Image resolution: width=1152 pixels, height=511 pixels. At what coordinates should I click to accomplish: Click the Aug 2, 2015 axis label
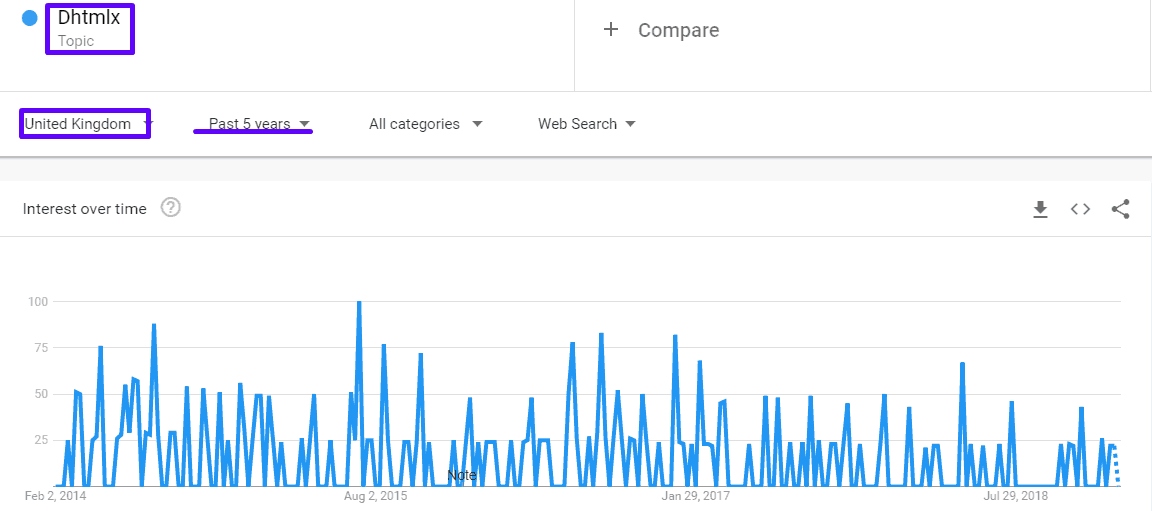tap(375, 496)
